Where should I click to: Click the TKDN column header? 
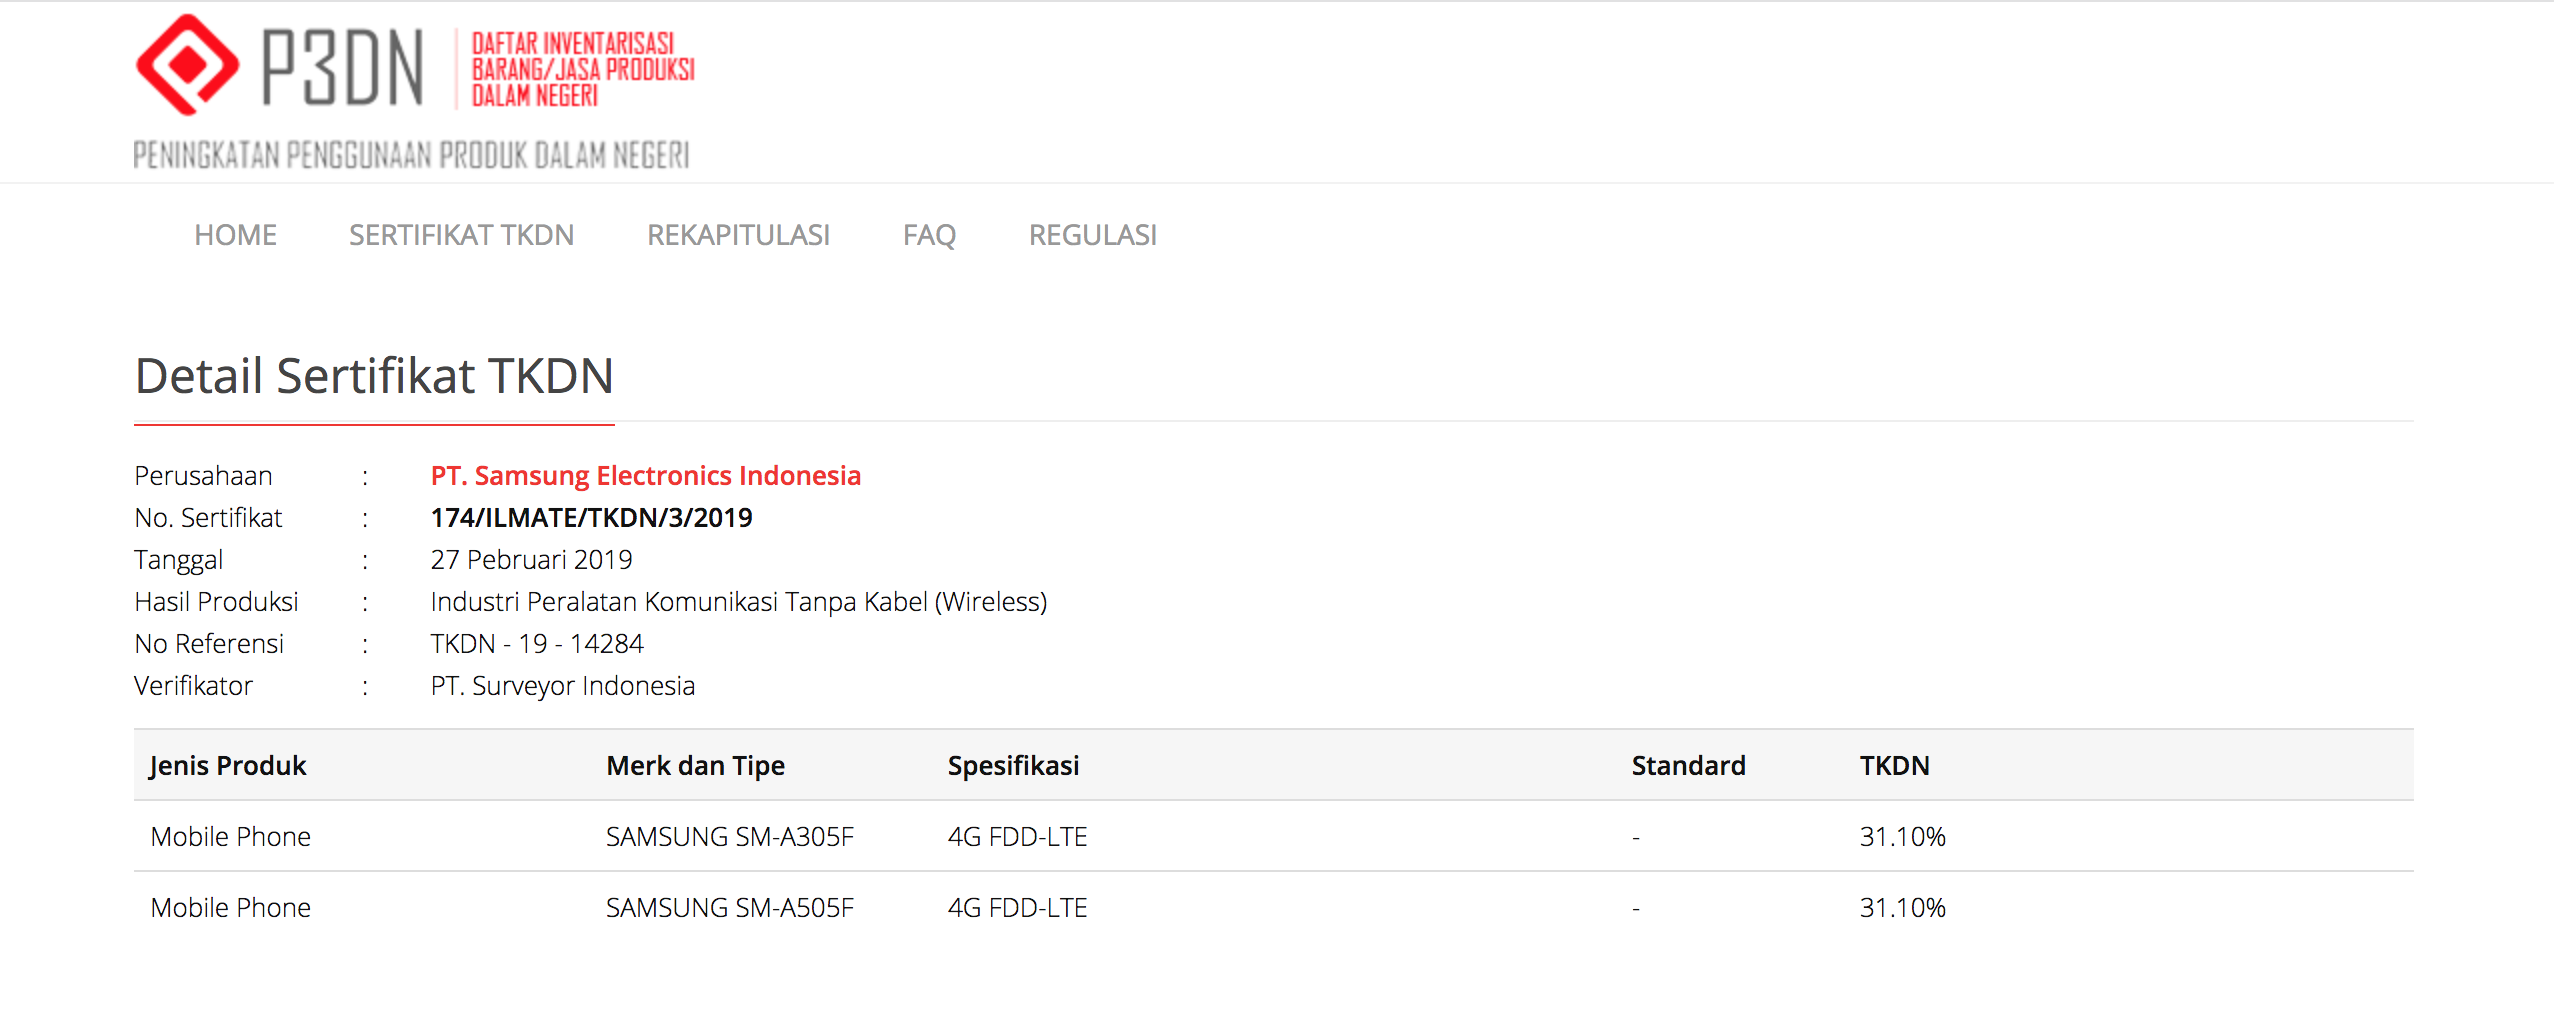pyautogui.click(x=1894, y=766)
